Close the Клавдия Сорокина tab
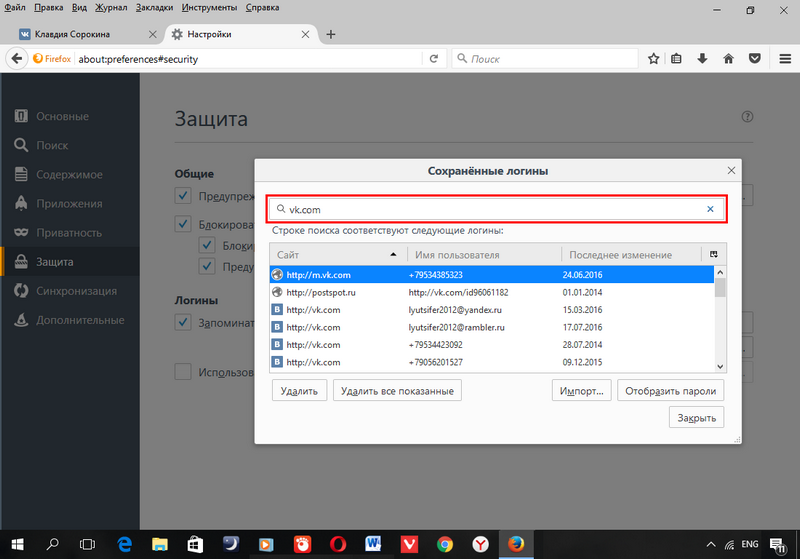The height and width of the screenshot is (559, 800). click(x=152, y=34)
